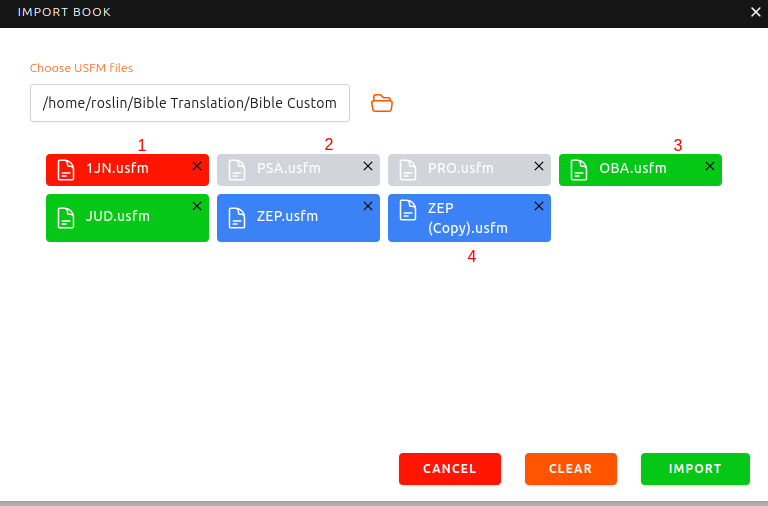Screen dimensions: 768x506
Task: Import the selected USFM books
Action: (695, 468)
